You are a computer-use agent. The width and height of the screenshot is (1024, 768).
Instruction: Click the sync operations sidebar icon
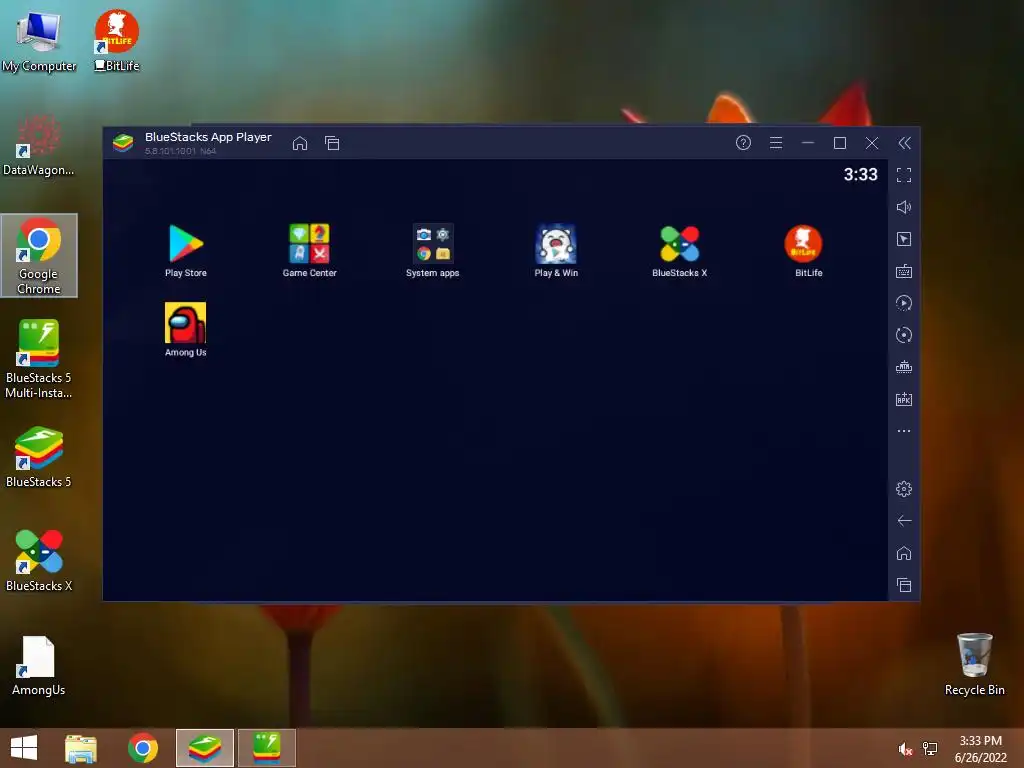(x=904, y=303)
